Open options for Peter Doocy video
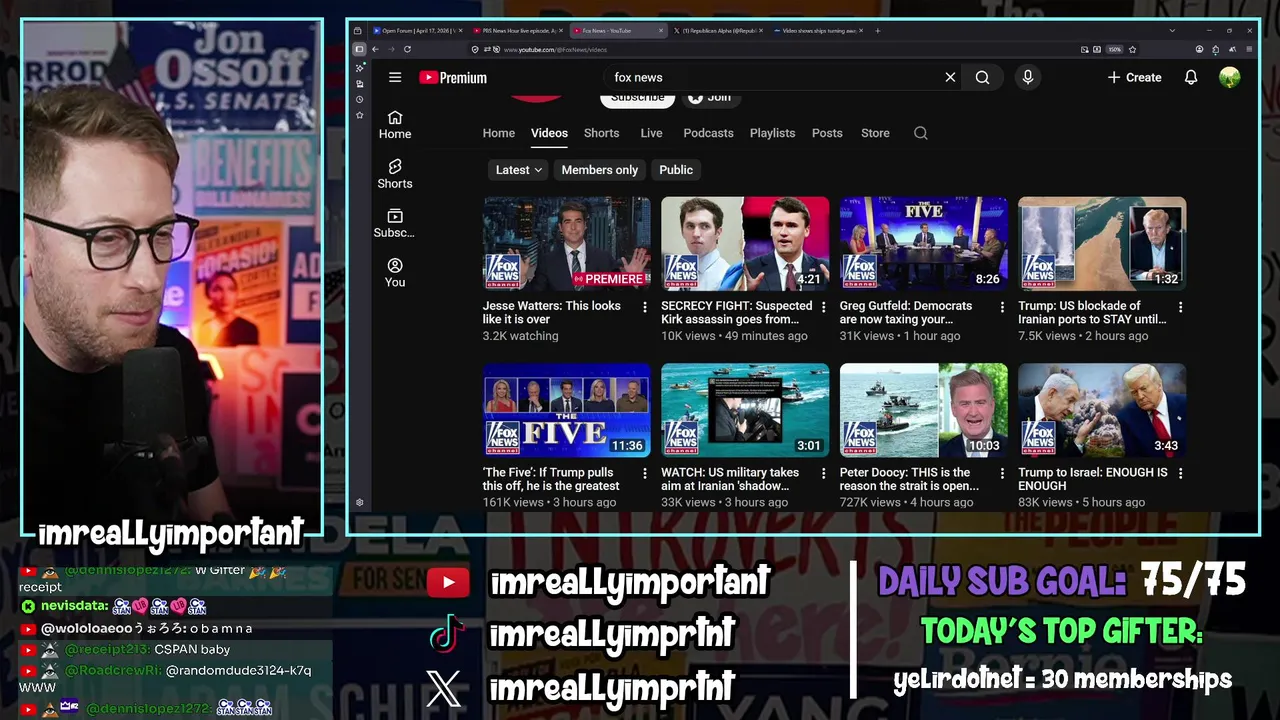1280x720 pixels. coord(1002,473)
